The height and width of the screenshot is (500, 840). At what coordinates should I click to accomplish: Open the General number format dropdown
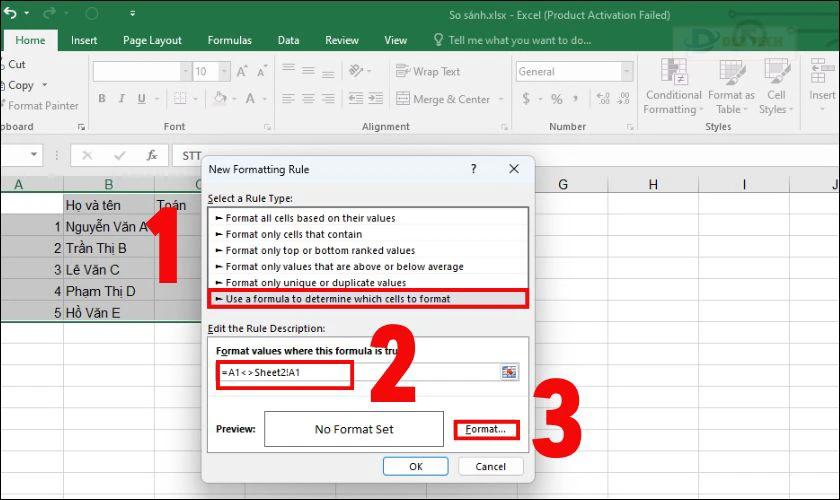(626, 71)
